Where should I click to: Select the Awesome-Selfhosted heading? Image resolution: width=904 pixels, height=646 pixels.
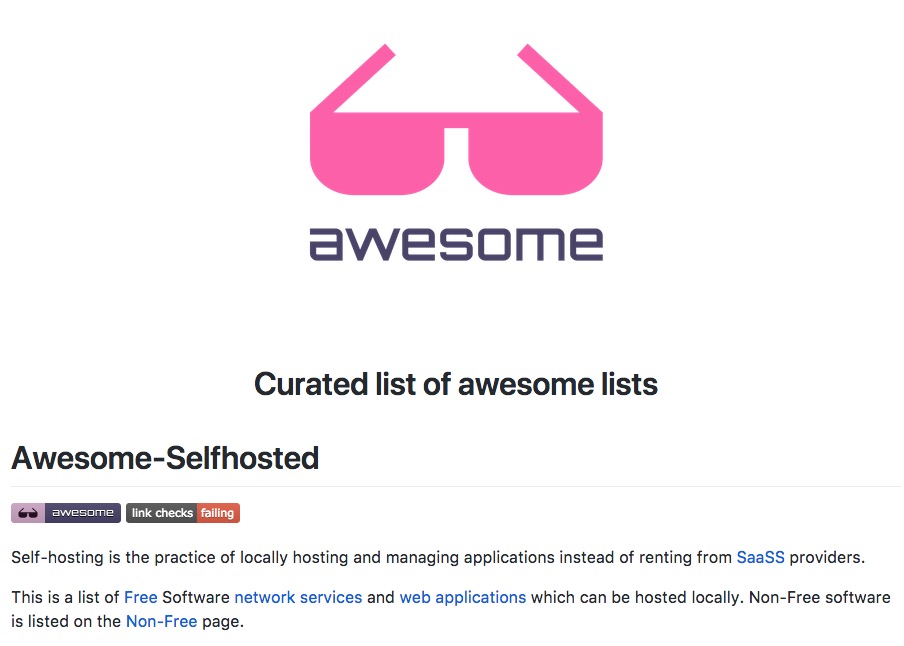coord(165,458)
